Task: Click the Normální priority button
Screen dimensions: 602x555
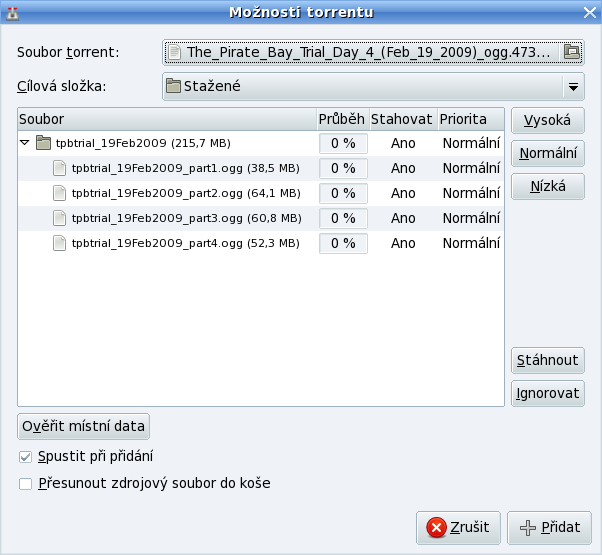Action: (x=548, y=154)
